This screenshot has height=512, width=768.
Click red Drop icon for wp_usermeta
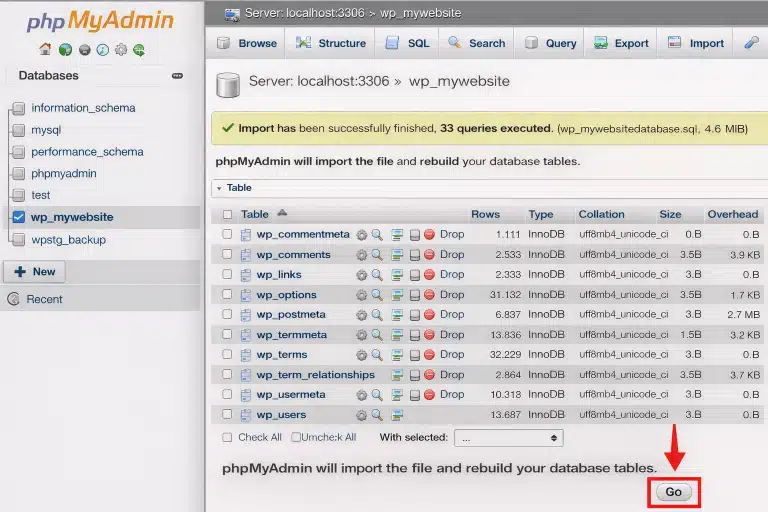click(x=430, y=394)
